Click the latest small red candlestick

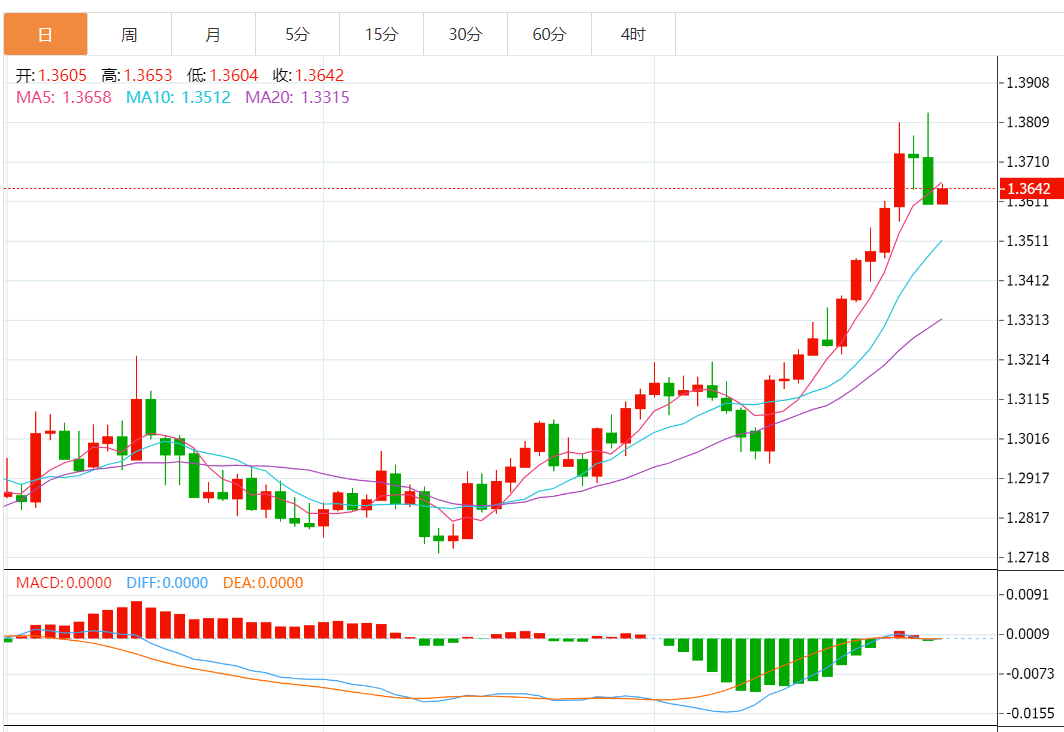943,195
